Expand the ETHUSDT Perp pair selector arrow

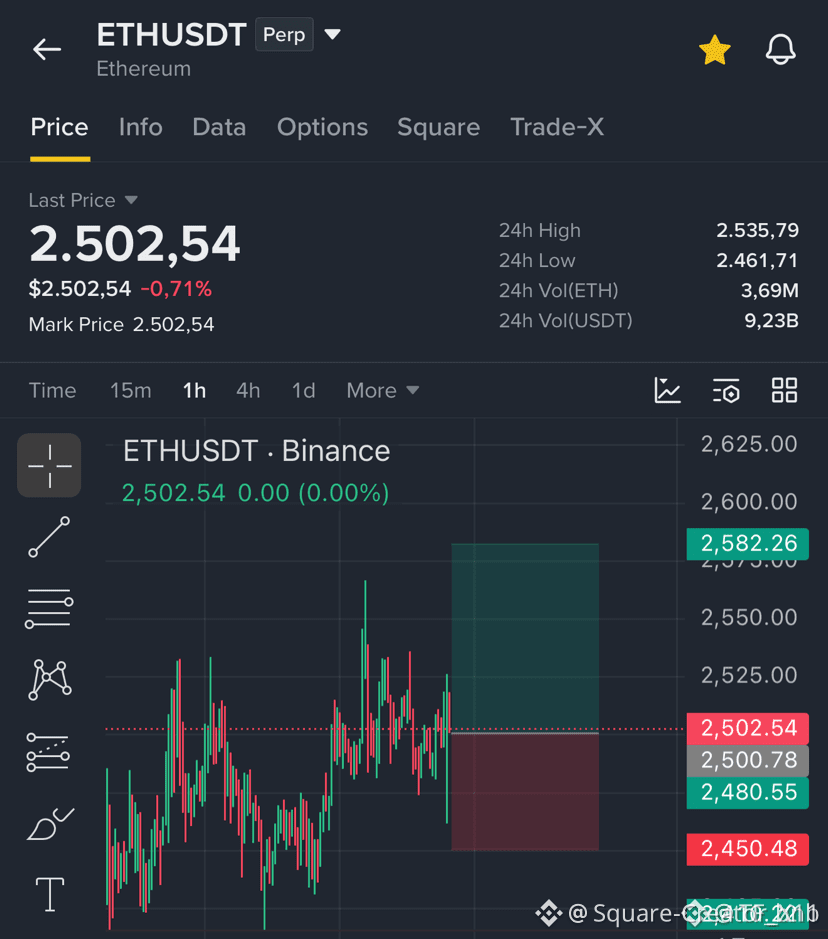click(332, 34)
